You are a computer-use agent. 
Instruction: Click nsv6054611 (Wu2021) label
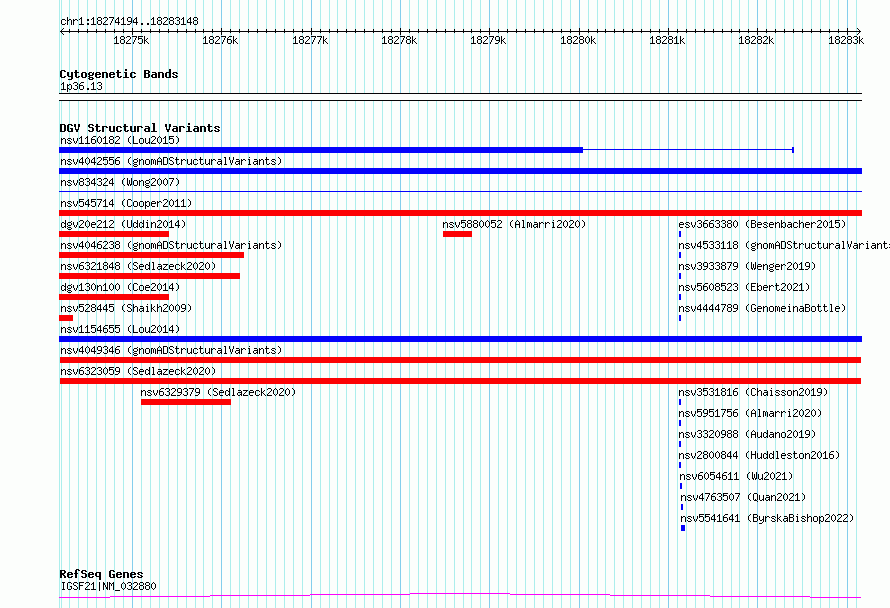click(736, 476)
